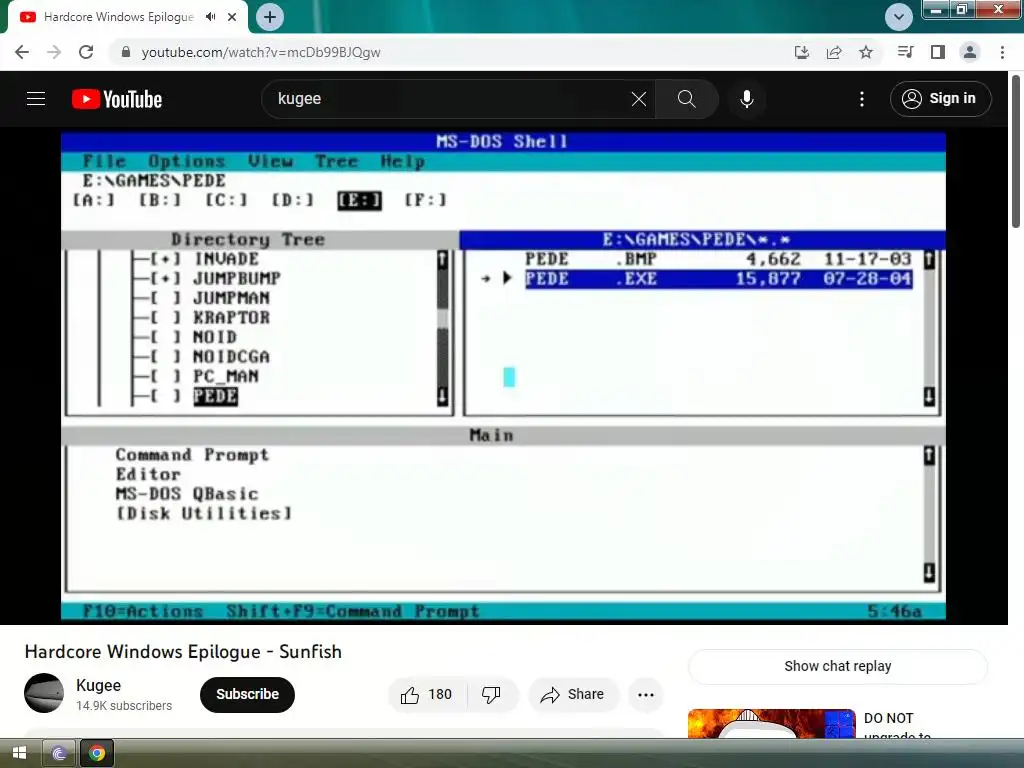This screenshot has width=1024, height=768.
Task: Go back with browser back arrow
Action: pos(22,52)
